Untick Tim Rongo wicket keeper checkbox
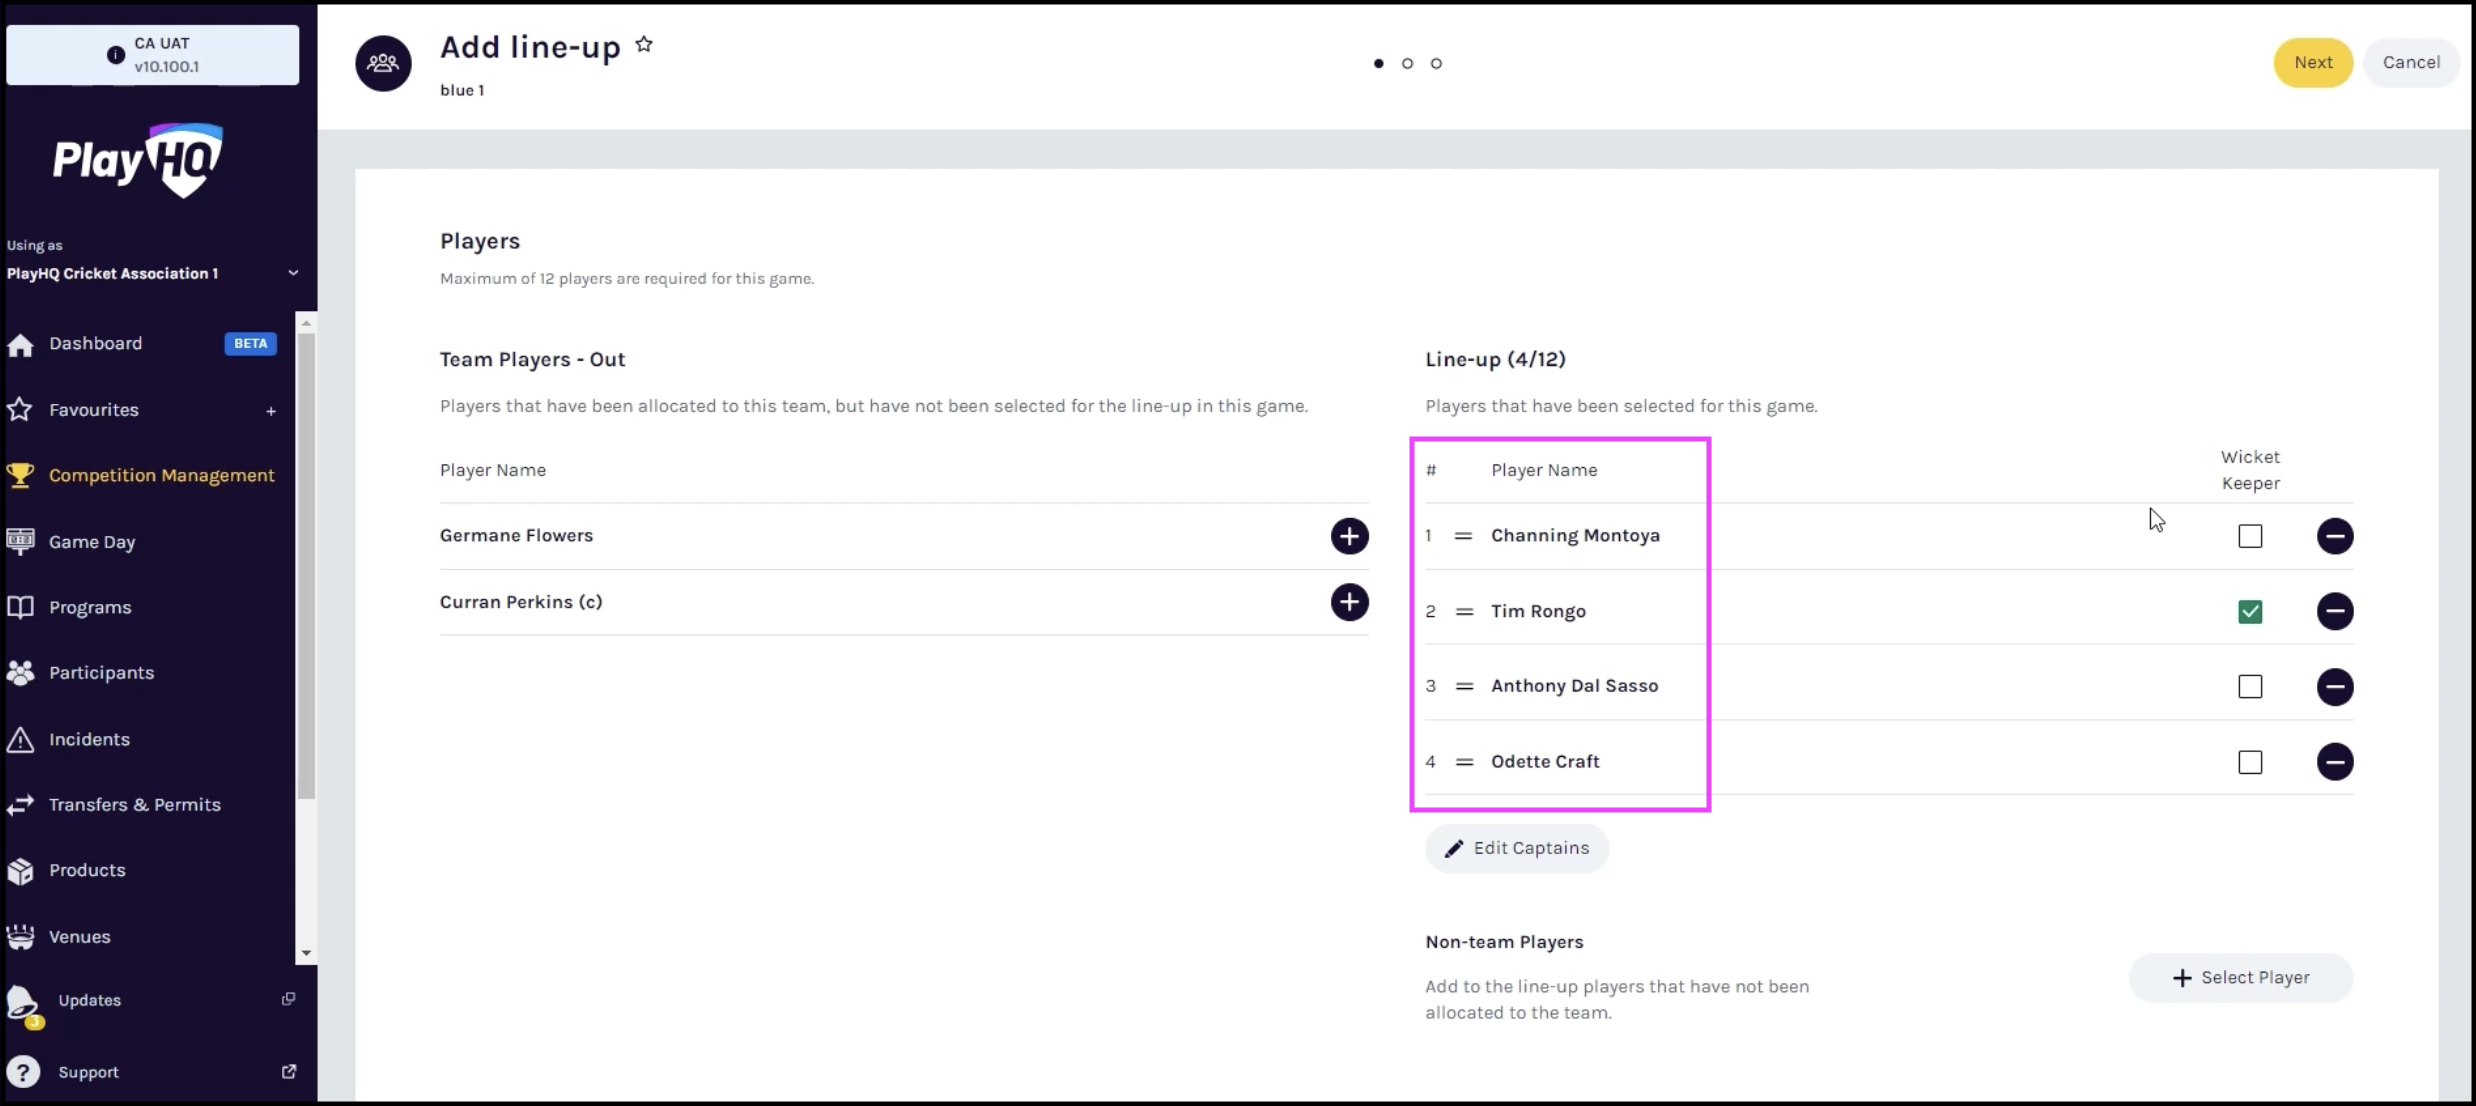Image resolution: width=2476 pixels, height=1106 pixels. [x=2250, y=611]
